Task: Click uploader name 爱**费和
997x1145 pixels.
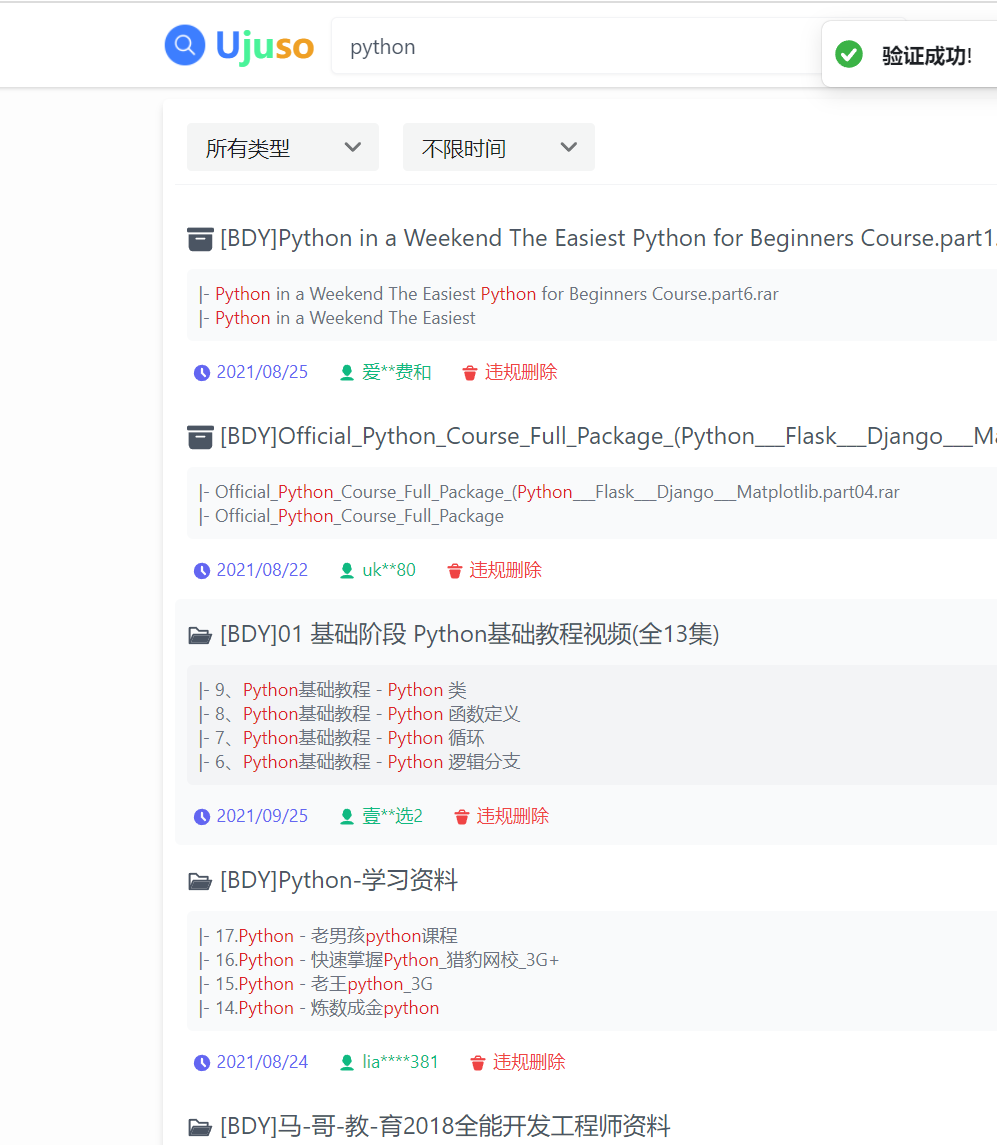Action: tap(397, 372)
